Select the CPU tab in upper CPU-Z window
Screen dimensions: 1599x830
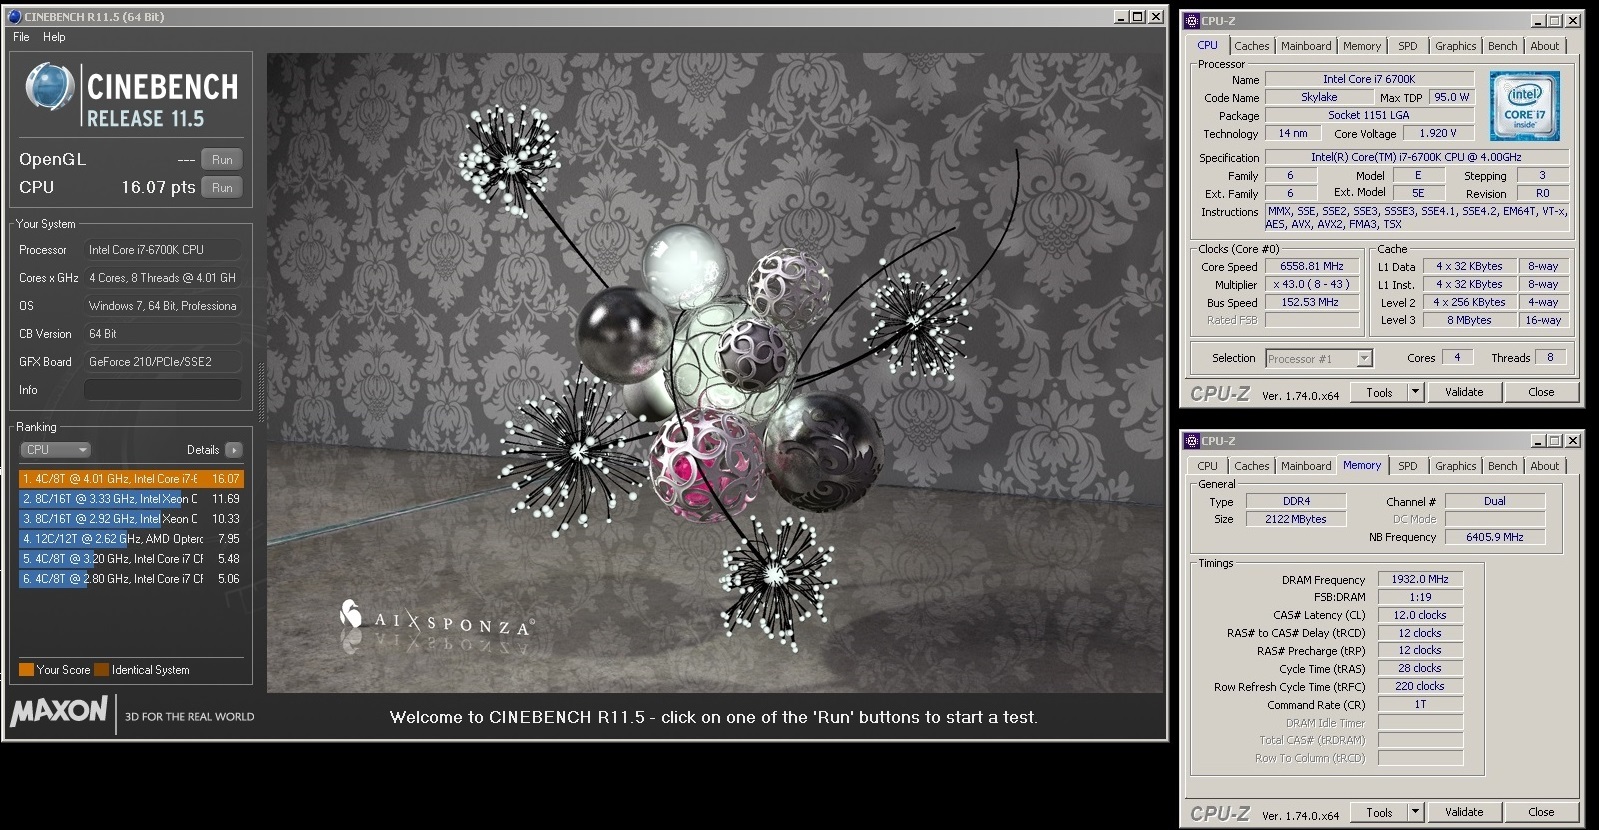[x=1208, y=46]
